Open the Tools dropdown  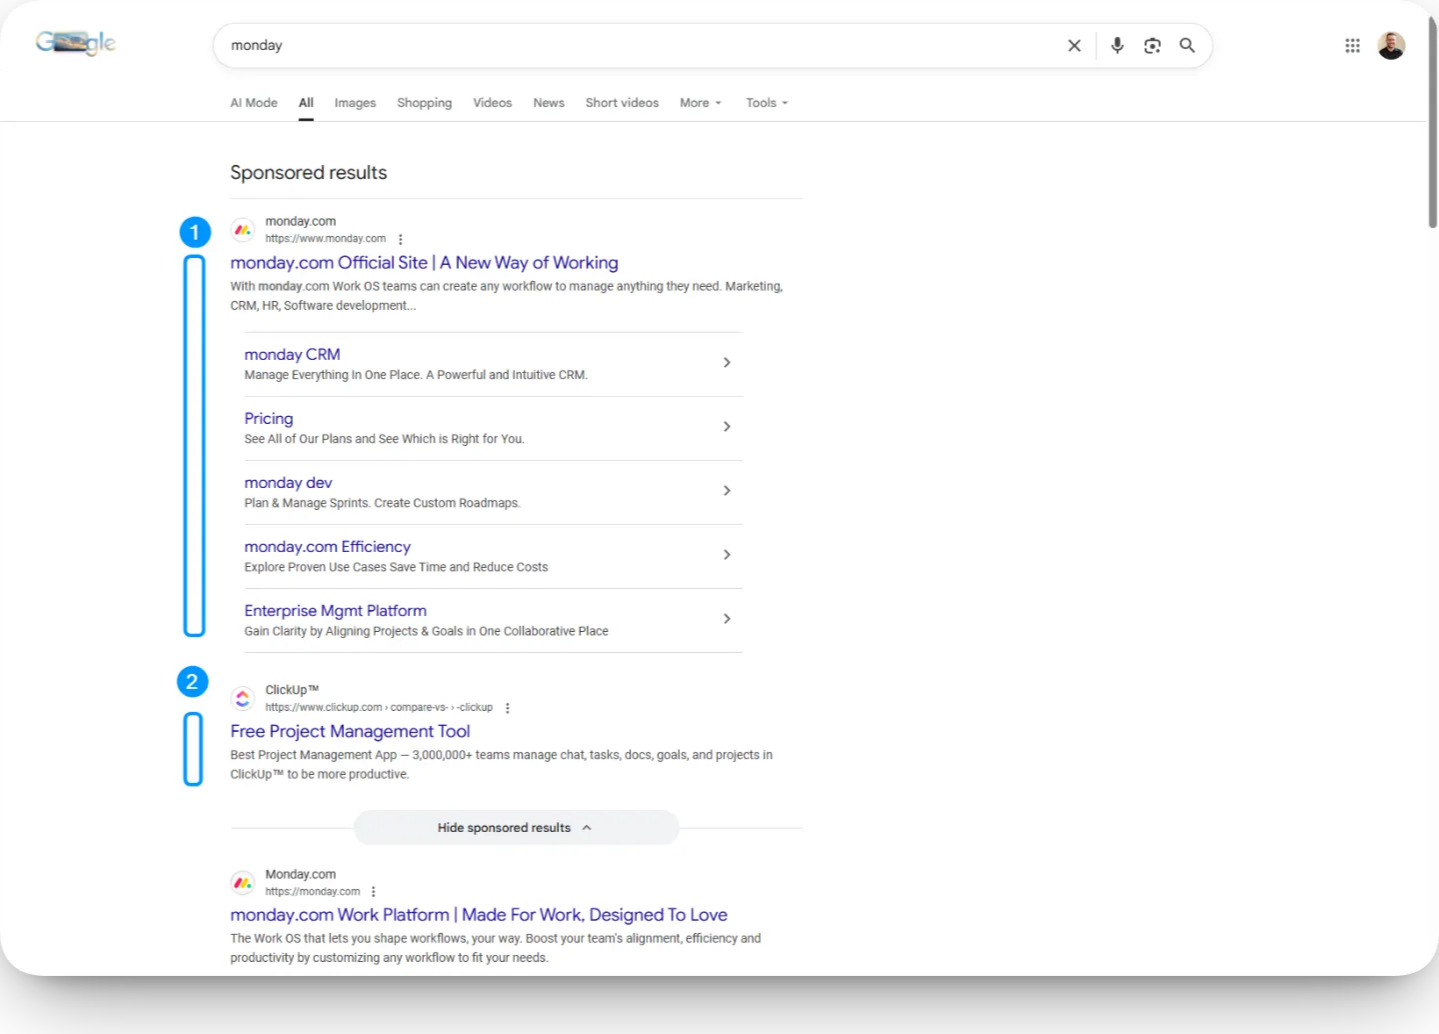(x=767, y=103)
